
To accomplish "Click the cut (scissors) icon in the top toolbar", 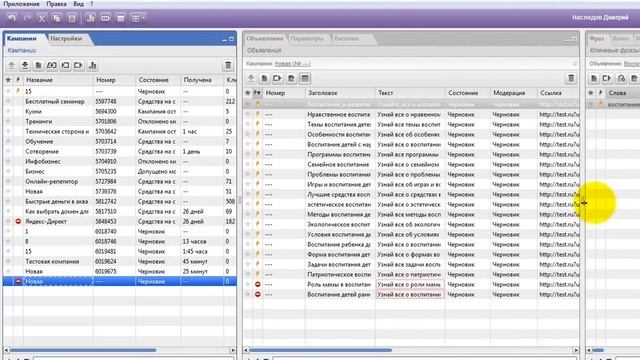I will [x=42, y=18].
